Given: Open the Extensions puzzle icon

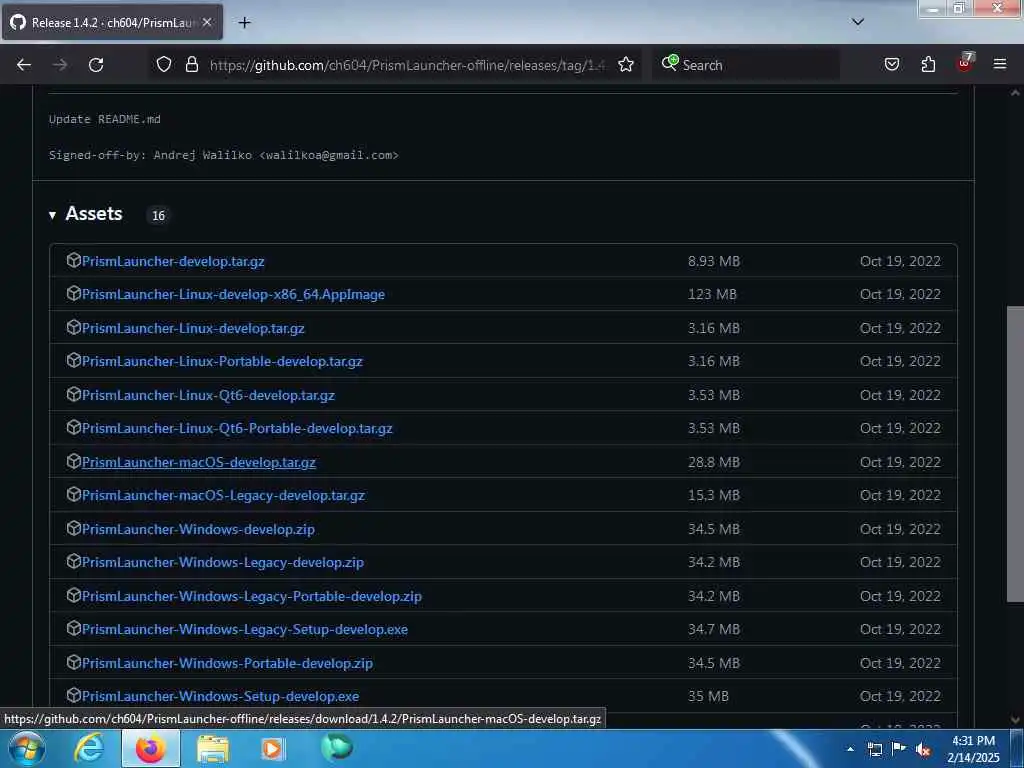Looking at the screenshot, I should tap(928, 64).
